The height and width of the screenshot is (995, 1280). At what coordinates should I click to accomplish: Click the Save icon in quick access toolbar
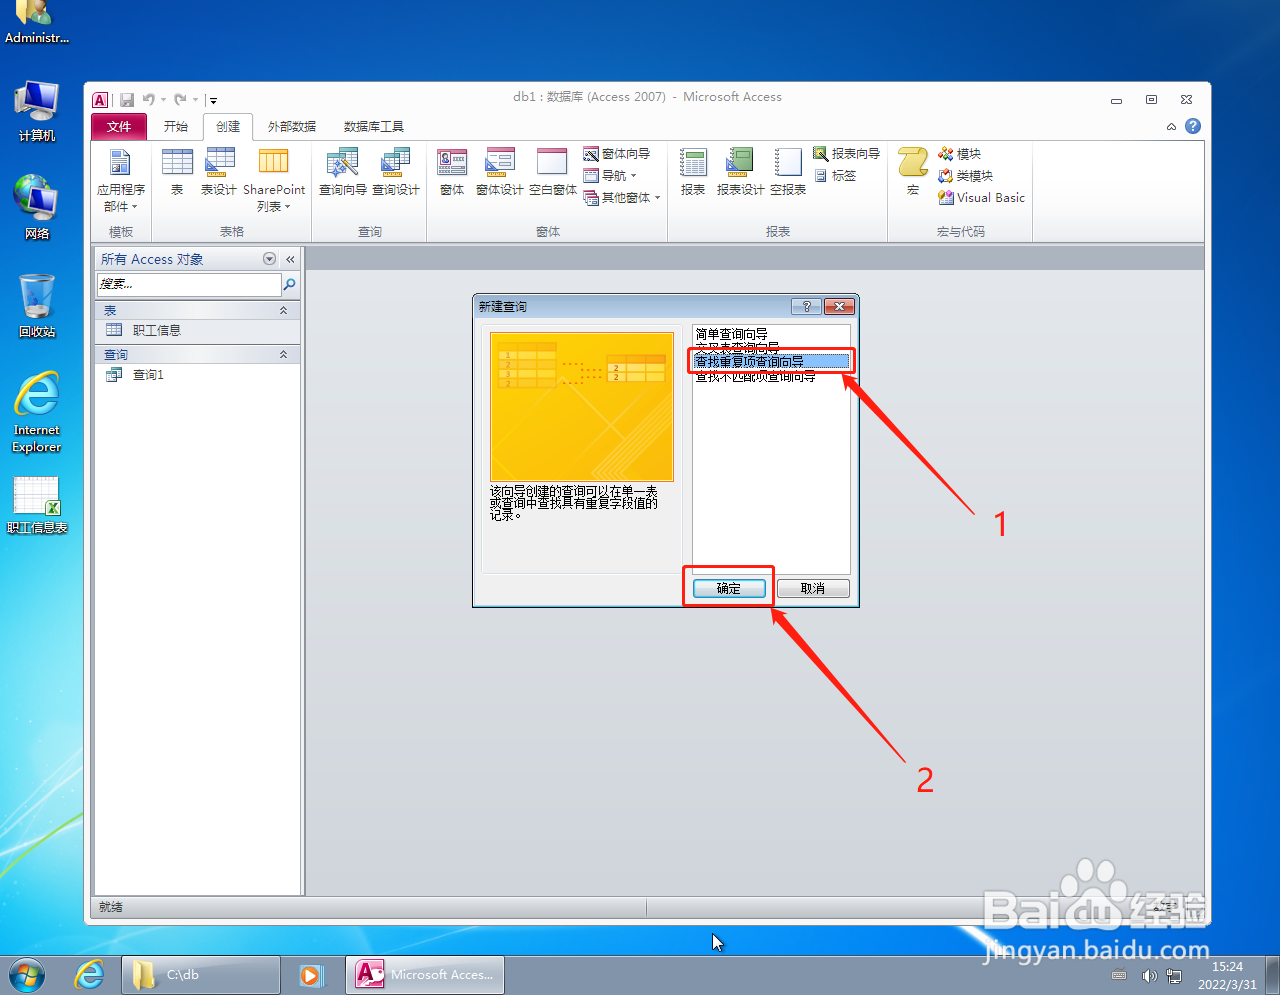tap(127, 100)
